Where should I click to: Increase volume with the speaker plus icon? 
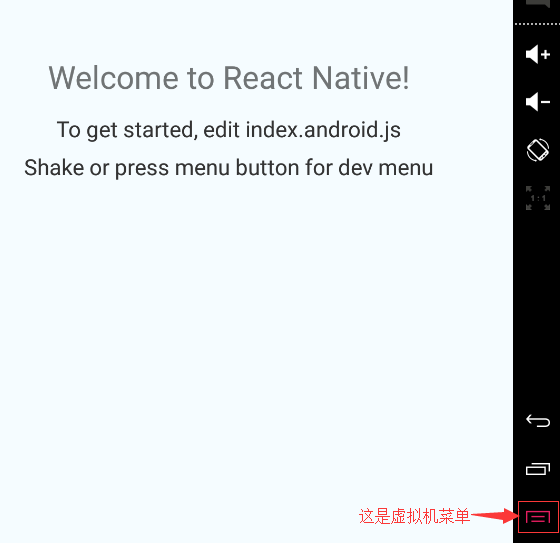point(538,55)
